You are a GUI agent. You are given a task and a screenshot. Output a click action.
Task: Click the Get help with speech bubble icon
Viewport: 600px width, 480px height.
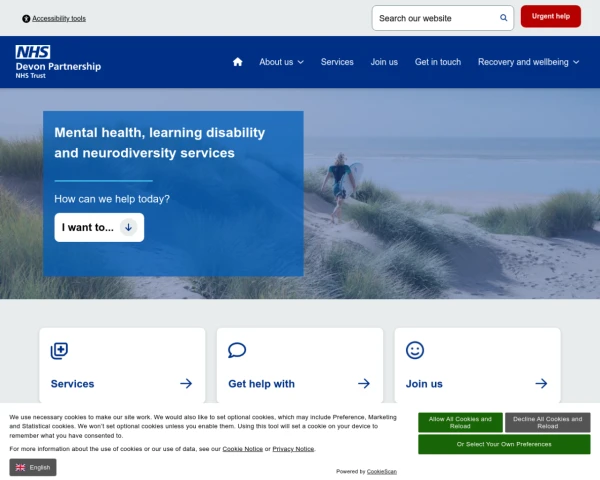tap(237, 350)
